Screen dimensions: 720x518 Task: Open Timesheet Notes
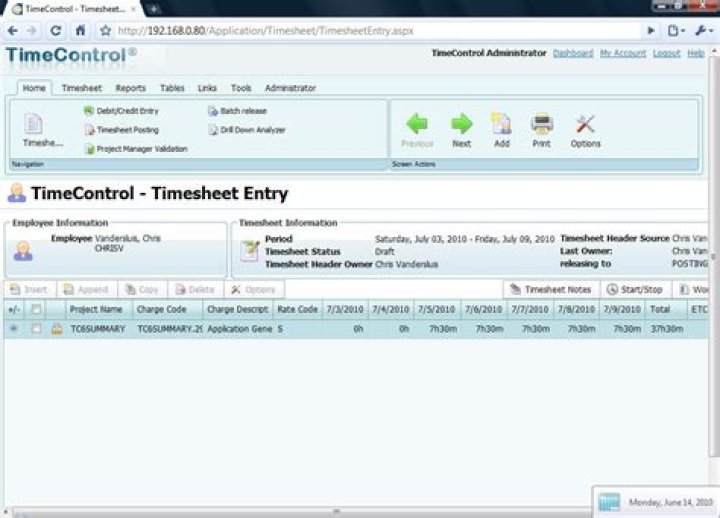(x=551, y=289)
